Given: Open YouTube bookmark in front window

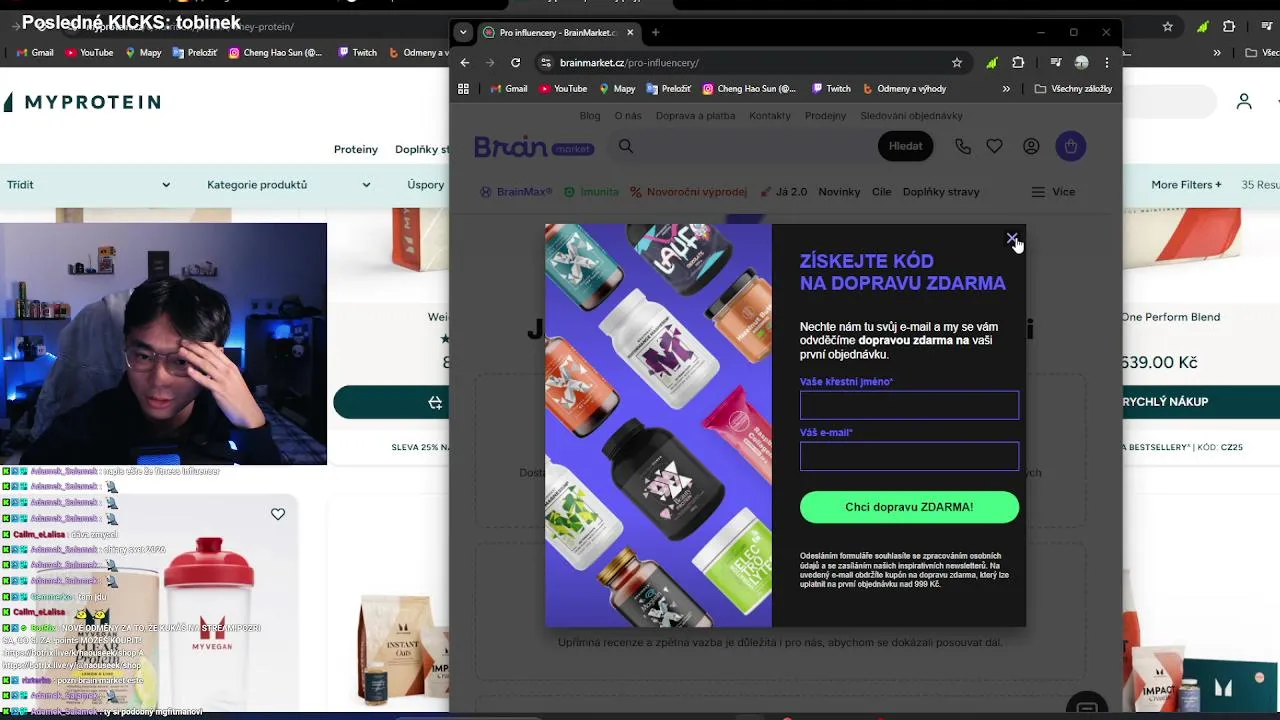Looking at the screenshot, I should [x=563, y=88].
